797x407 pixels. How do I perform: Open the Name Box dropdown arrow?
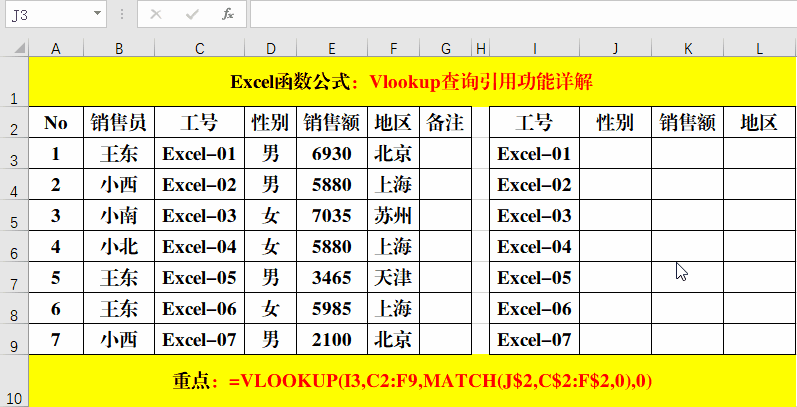[x=98, y=14]
